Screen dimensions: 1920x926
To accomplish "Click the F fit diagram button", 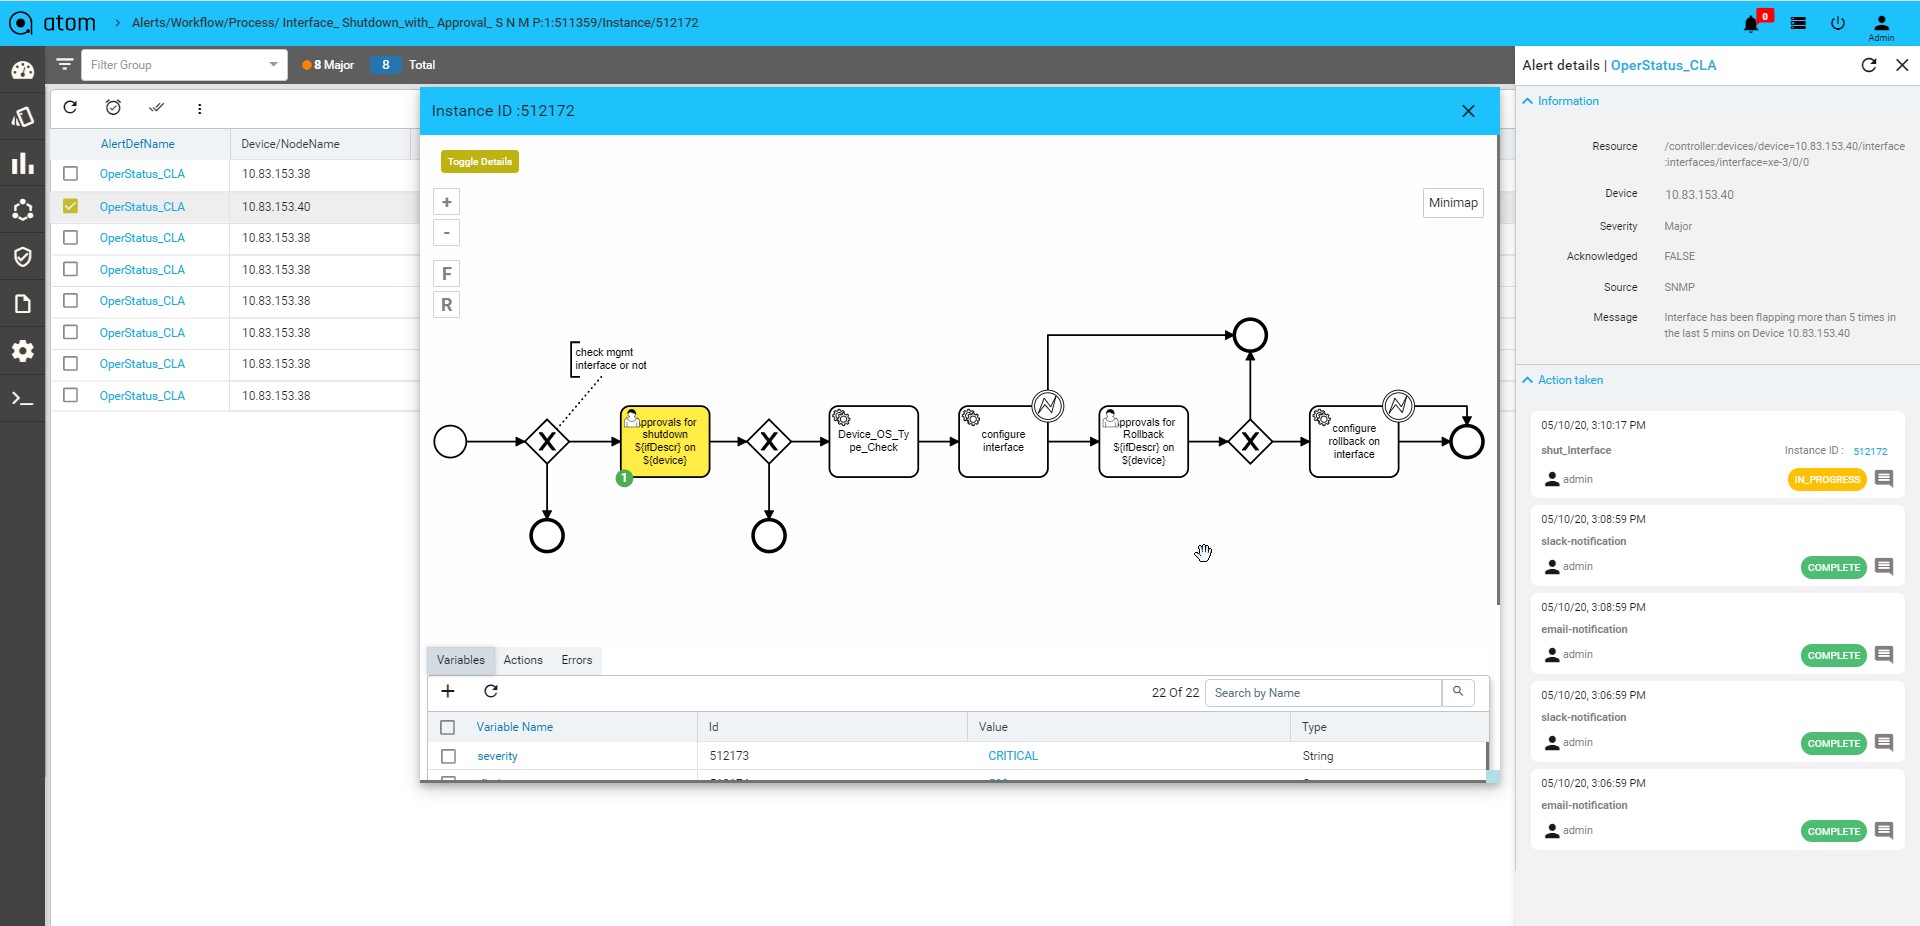I will pyautogui.click(x=447, y=274).
